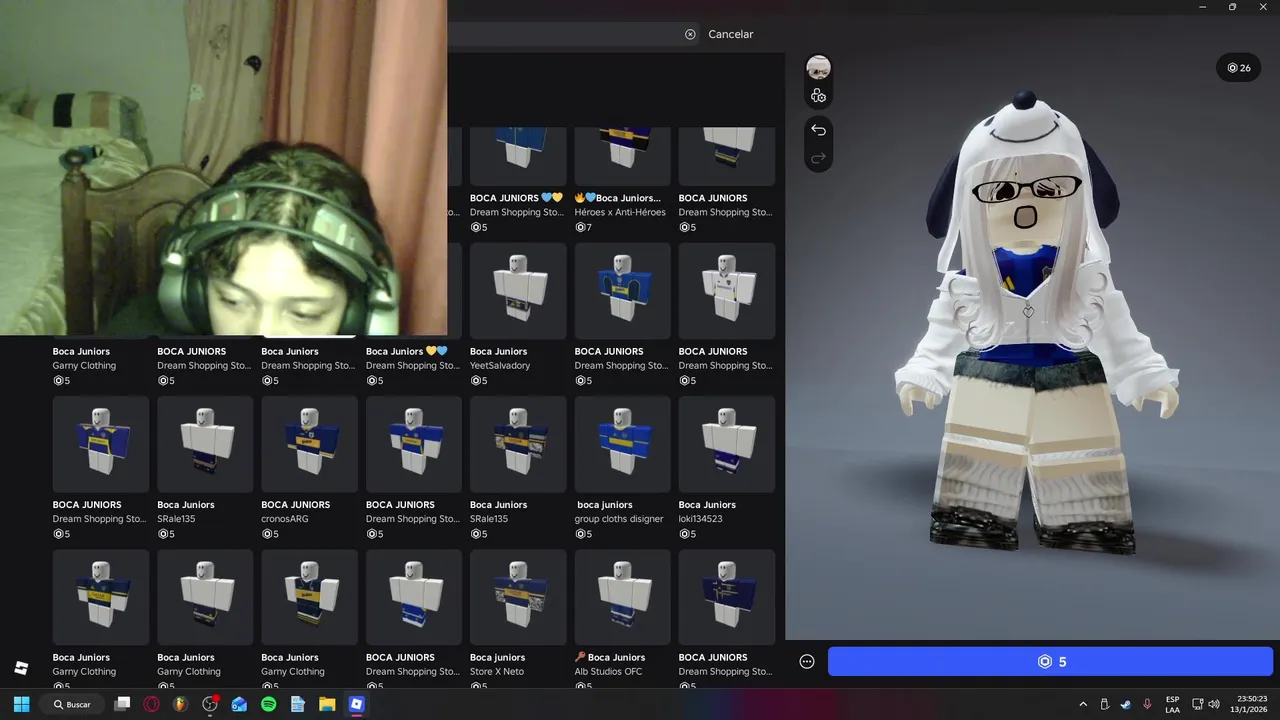Open the Steam tray icon
This screenshot has height=720, width=1280.
tap(1125, 704)
